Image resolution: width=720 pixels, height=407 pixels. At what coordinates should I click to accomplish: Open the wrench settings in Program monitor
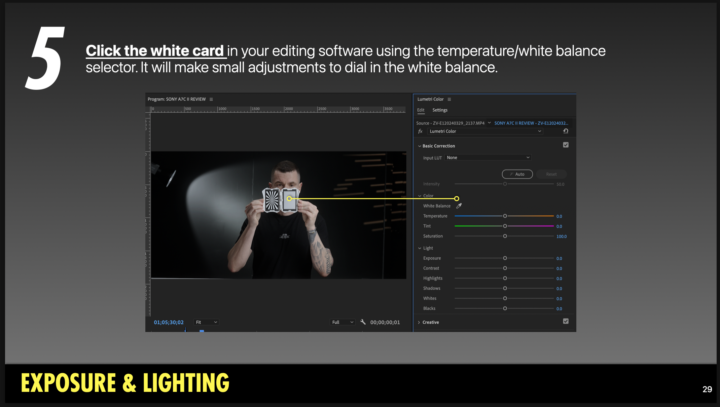point(363,322)
